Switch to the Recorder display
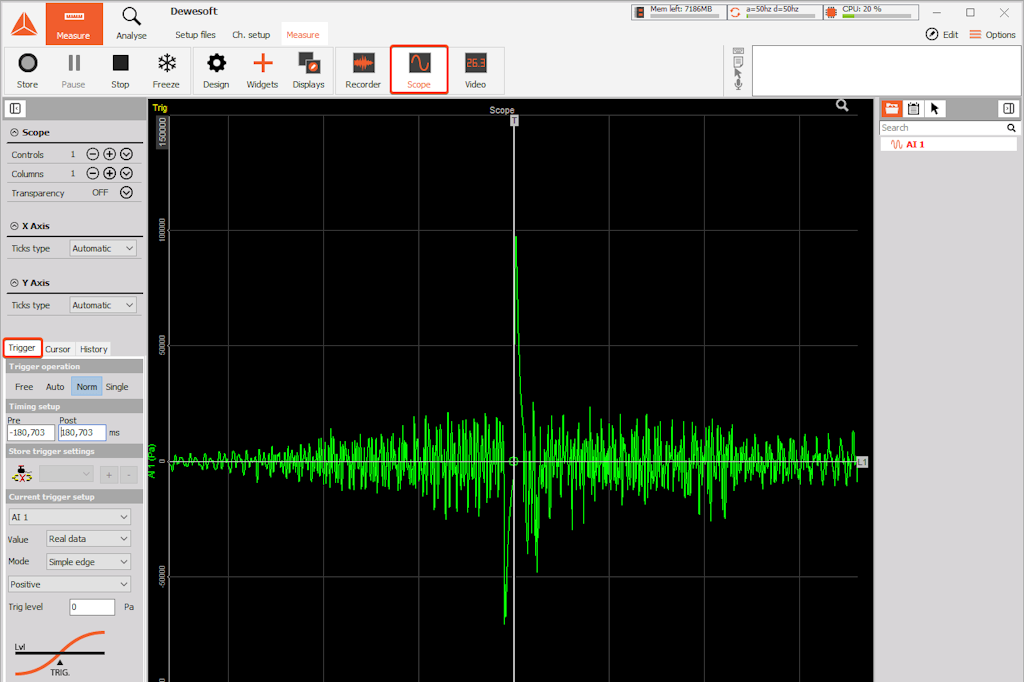This screenshot has height=682, width=1024. click(x=363, y=71)
